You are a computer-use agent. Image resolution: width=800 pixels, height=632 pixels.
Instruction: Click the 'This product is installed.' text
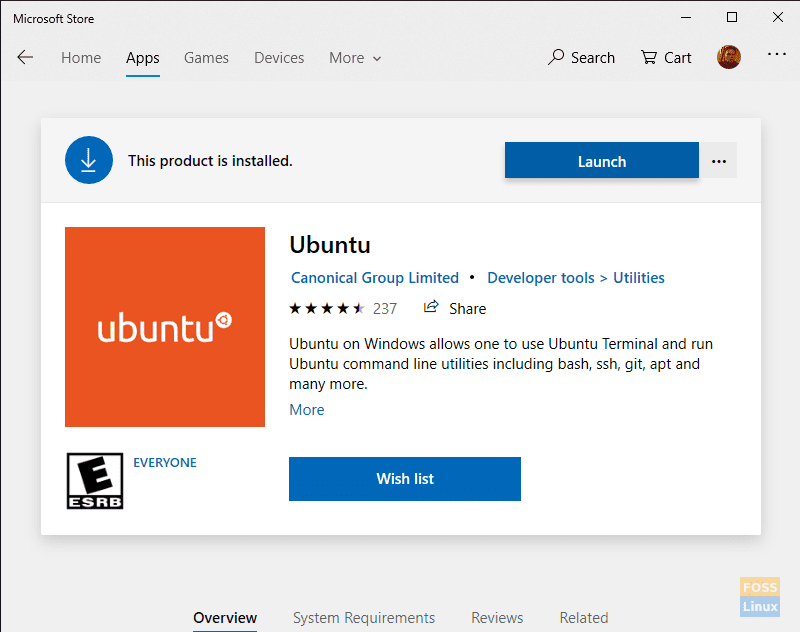pos(210,161)
